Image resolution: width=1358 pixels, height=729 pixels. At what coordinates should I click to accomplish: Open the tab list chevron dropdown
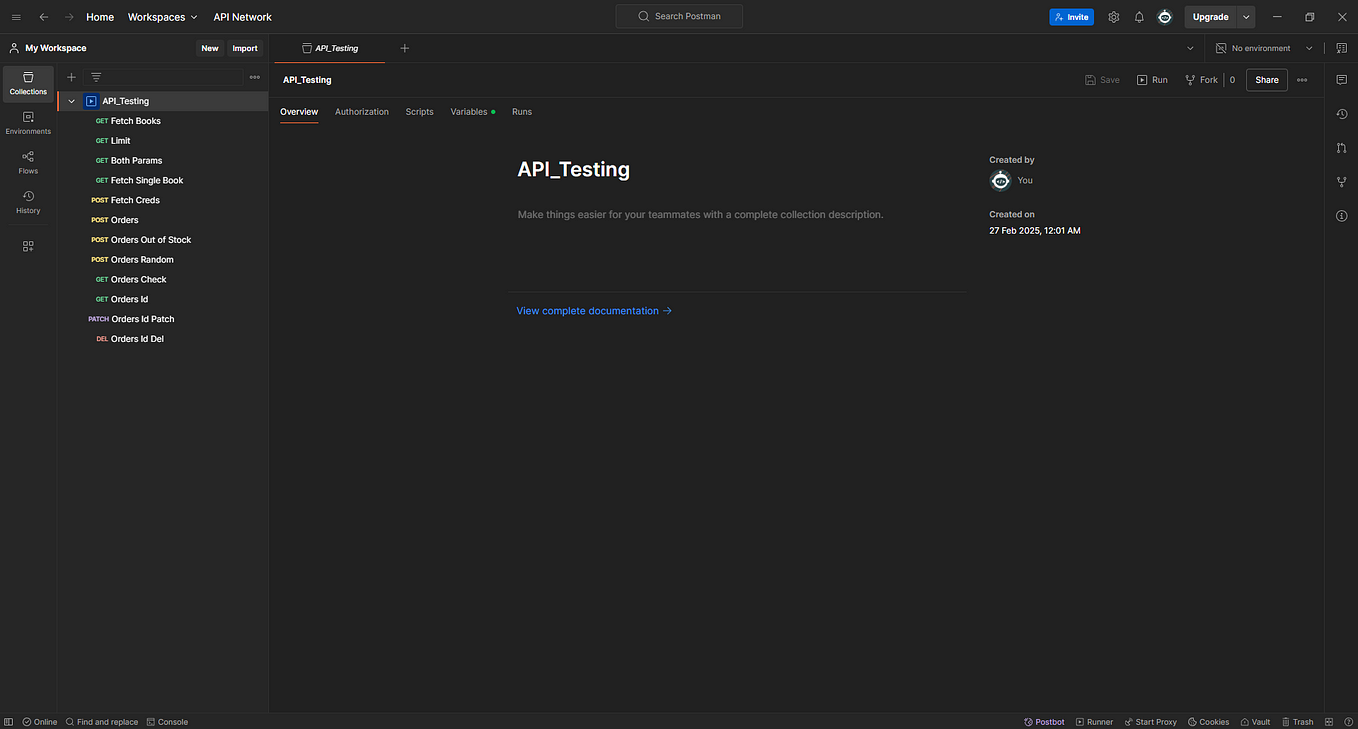pos(1190,48)
